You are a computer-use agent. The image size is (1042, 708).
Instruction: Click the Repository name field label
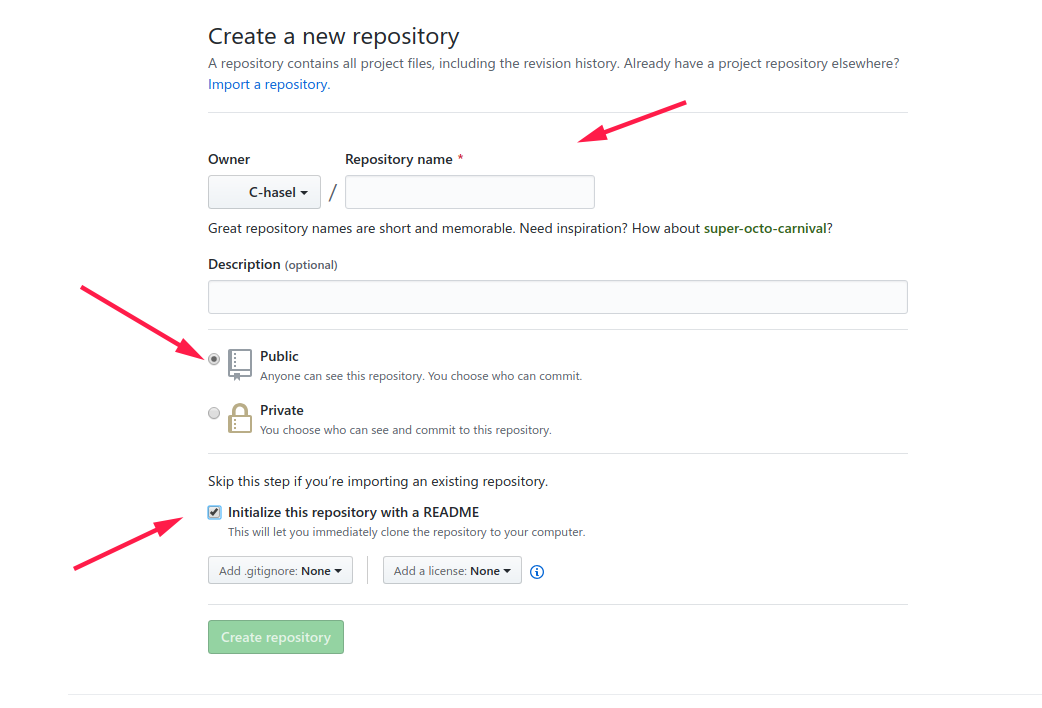399,159
